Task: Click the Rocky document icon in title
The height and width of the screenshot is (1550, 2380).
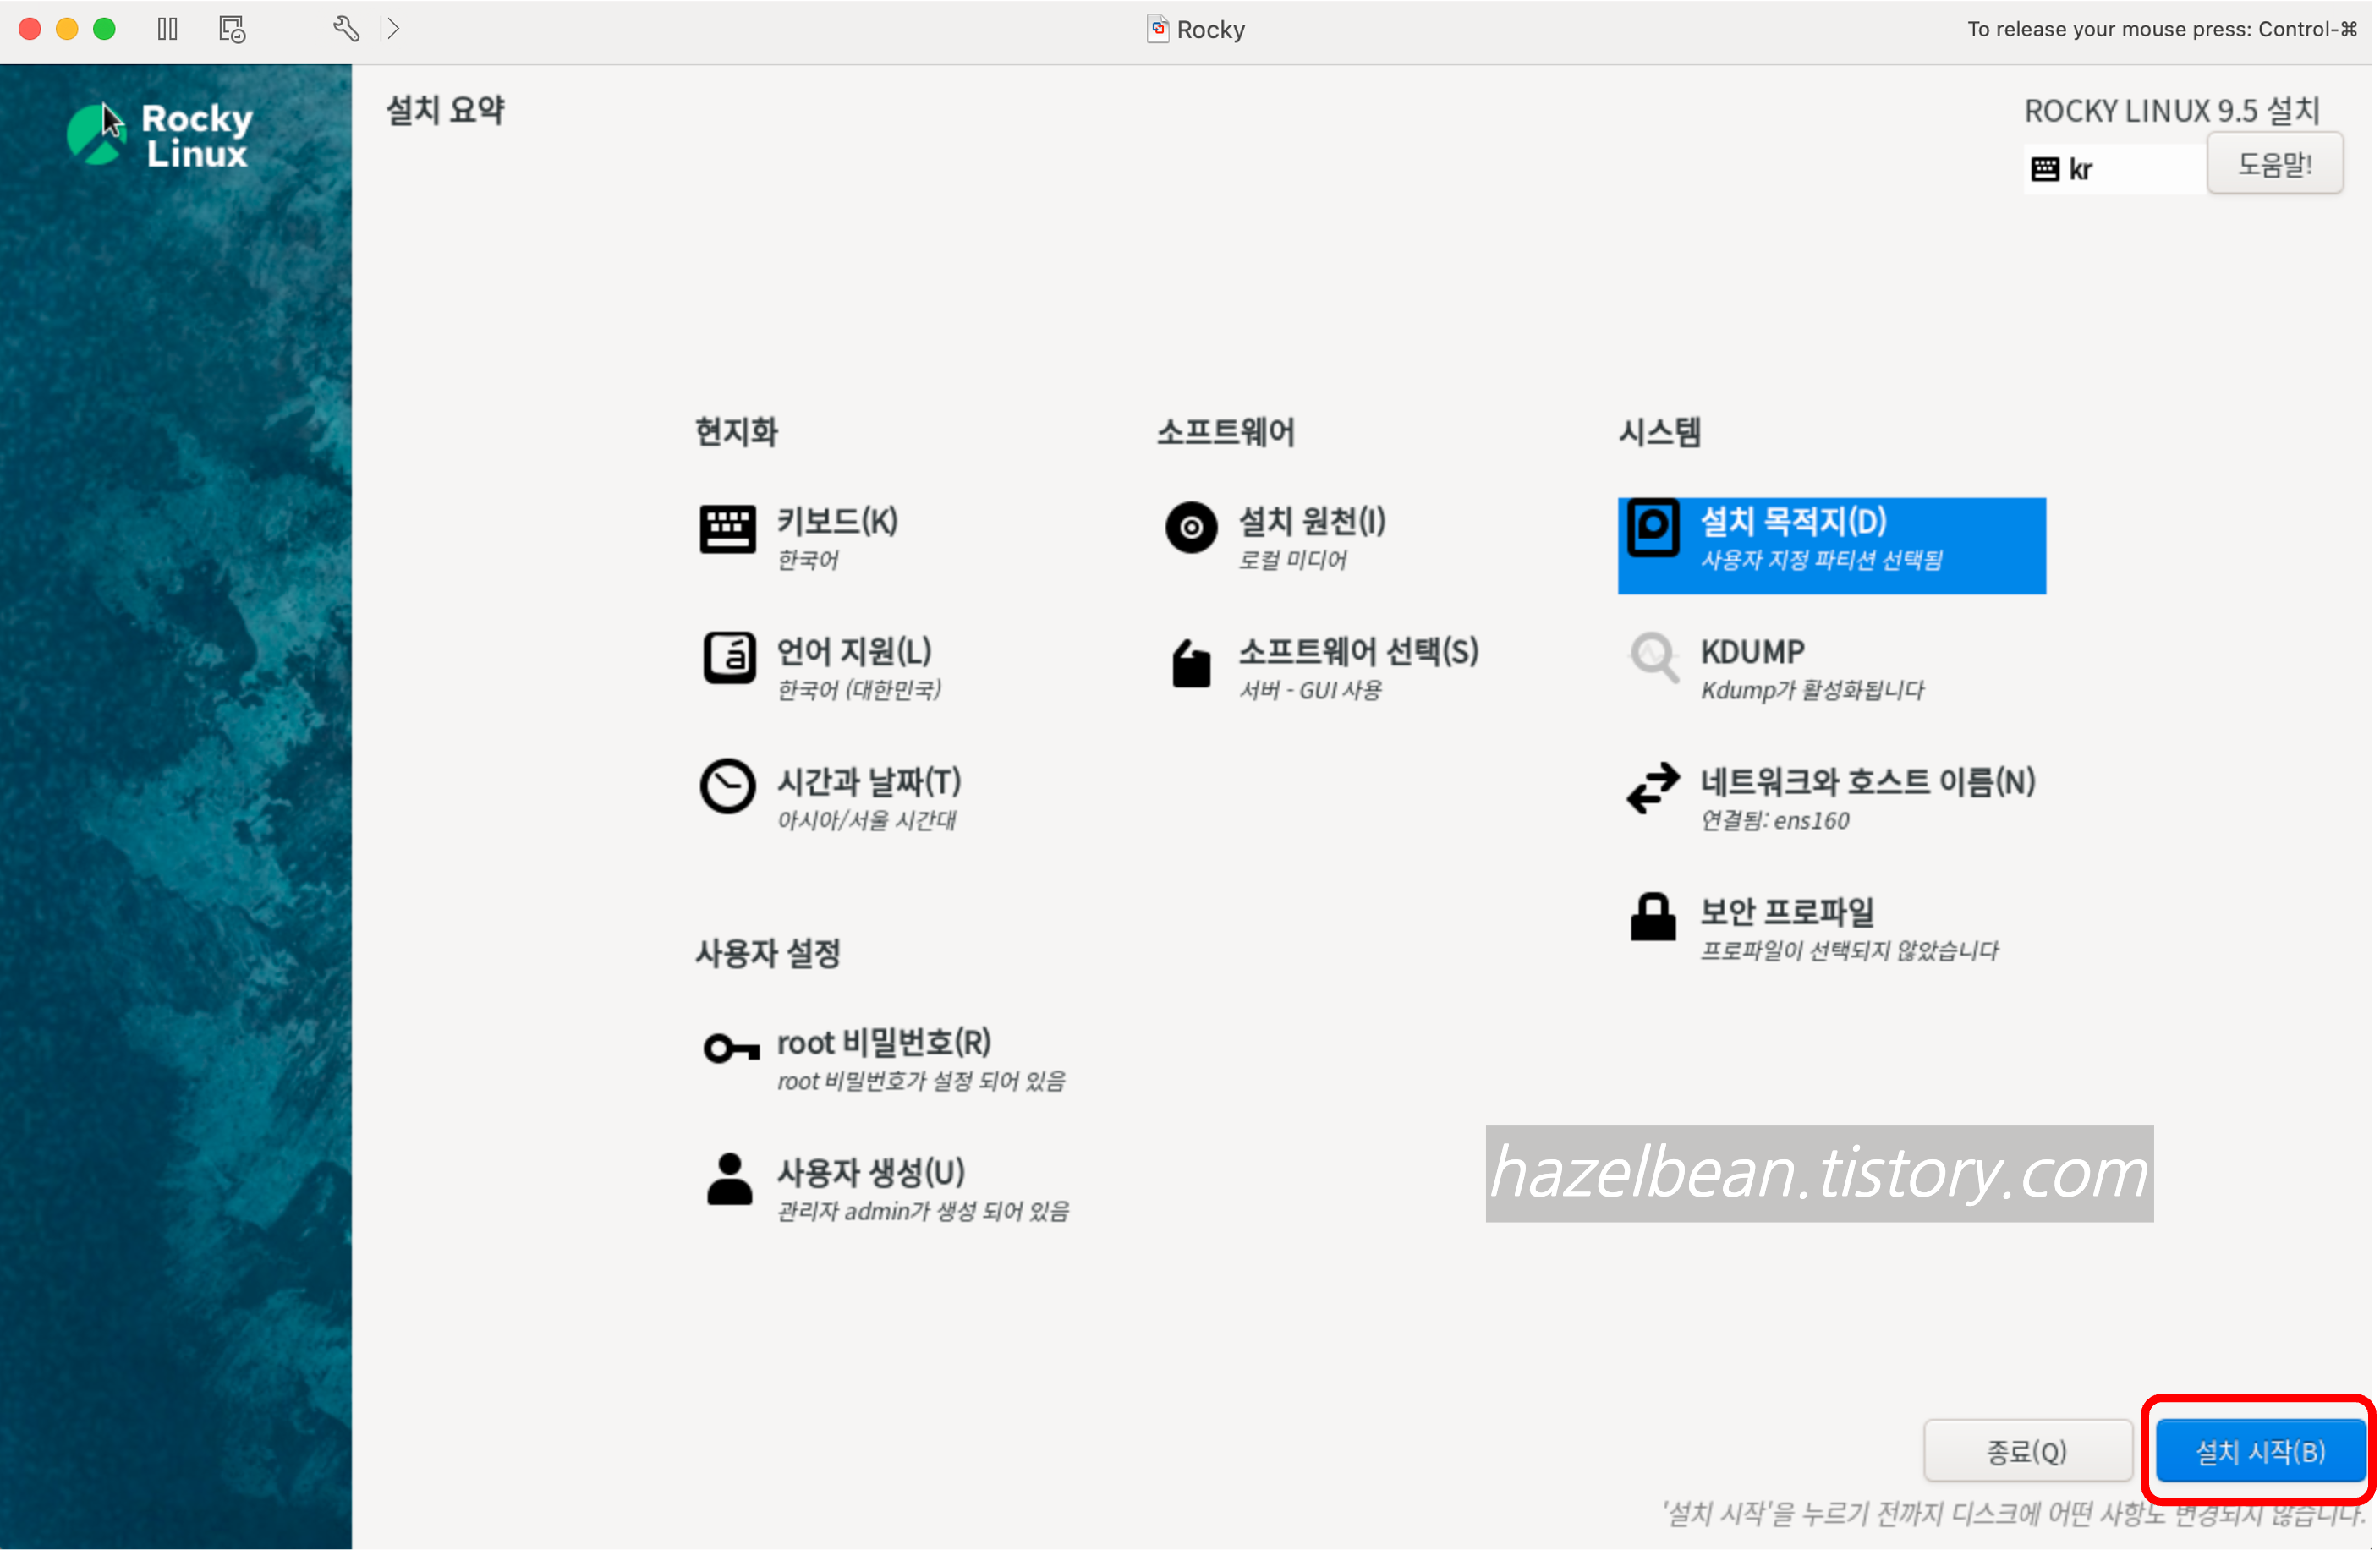Action: pos(1157,29)
